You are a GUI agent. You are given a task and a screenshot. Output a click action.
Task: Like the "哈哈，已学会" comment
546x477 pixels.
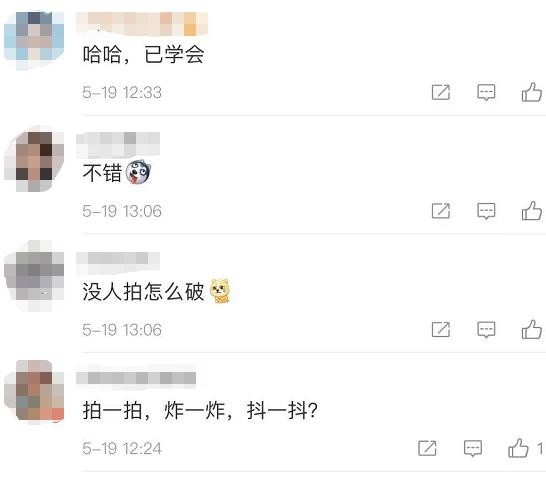click(531, 92)
